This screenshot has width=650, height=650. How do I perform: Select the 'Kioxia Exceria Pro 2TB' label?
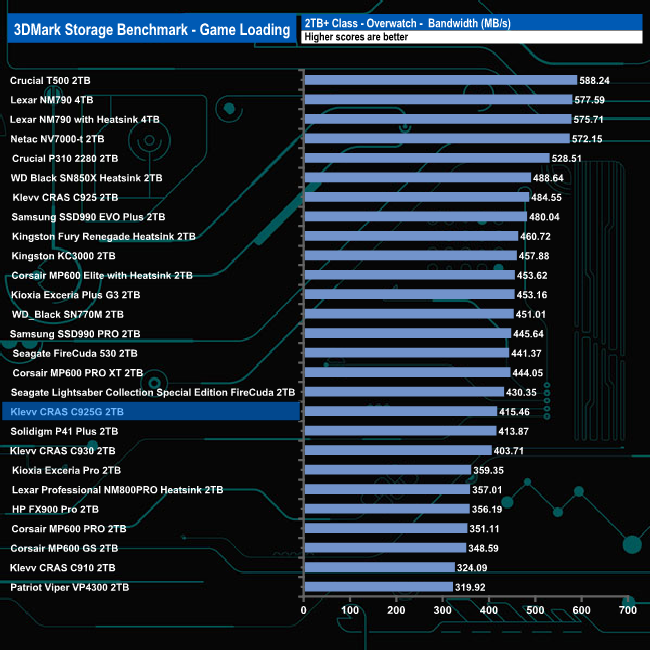(x=66, y=470)
